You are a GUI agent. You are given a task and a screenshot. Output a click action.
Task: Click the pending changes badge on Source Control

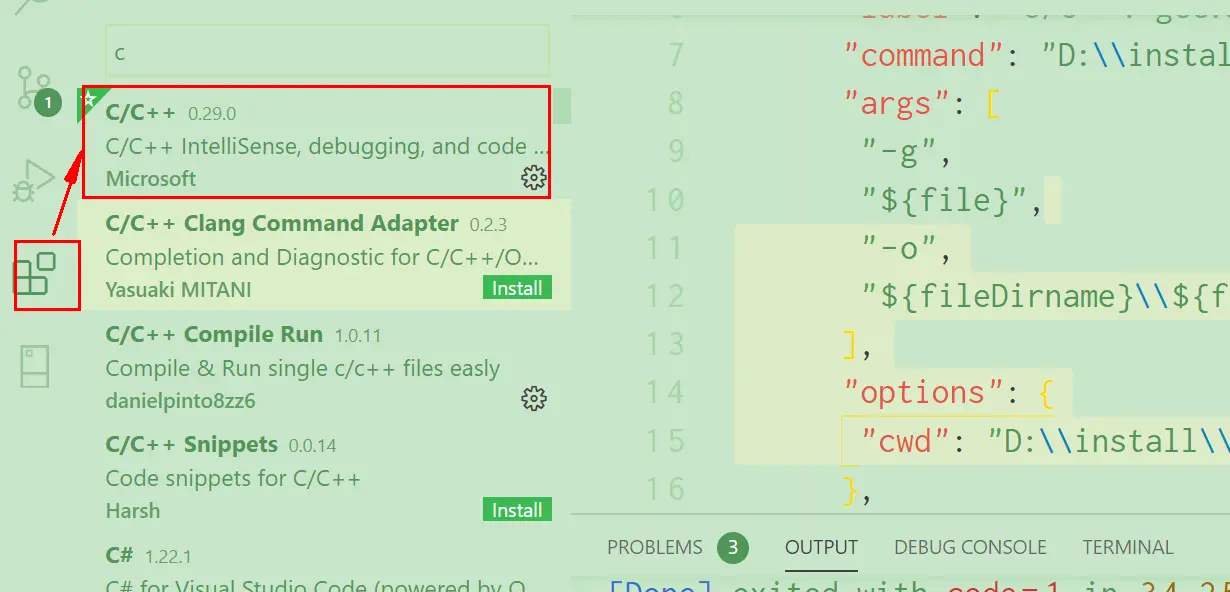(46, 102)
